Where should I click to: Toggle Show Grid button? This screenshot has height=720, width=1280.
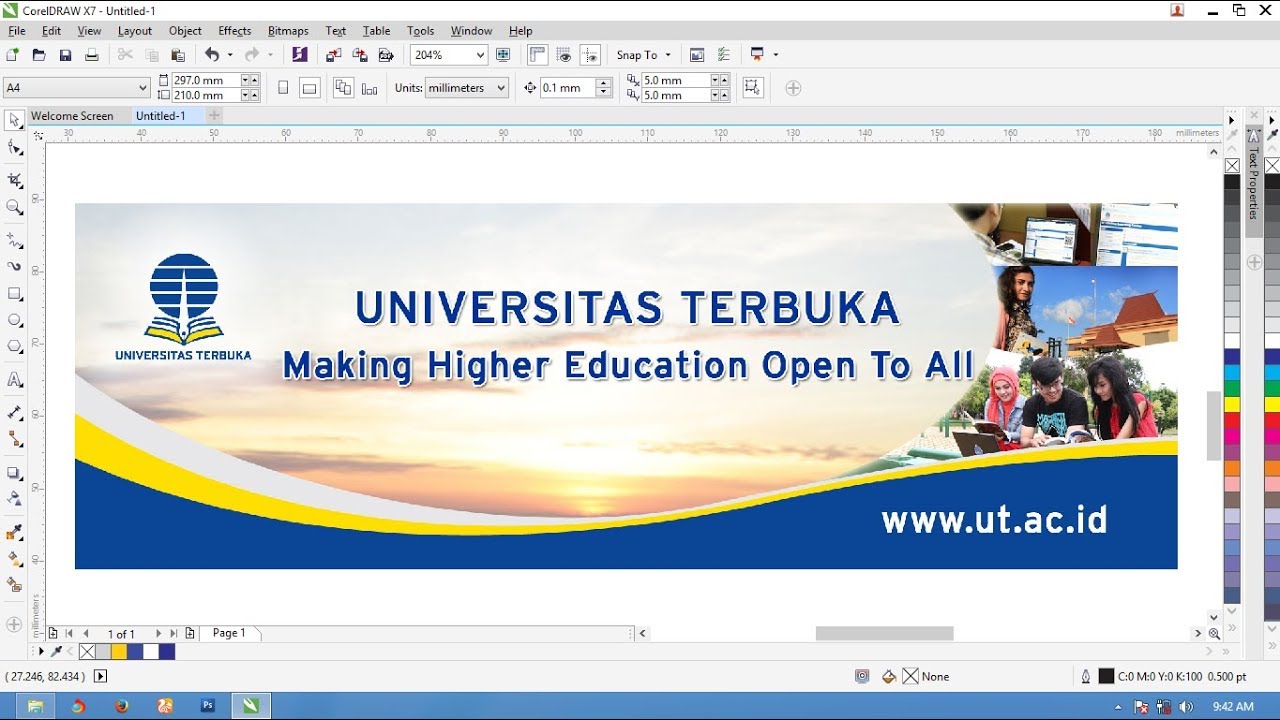pyautogui.click(x=564, y=55)
